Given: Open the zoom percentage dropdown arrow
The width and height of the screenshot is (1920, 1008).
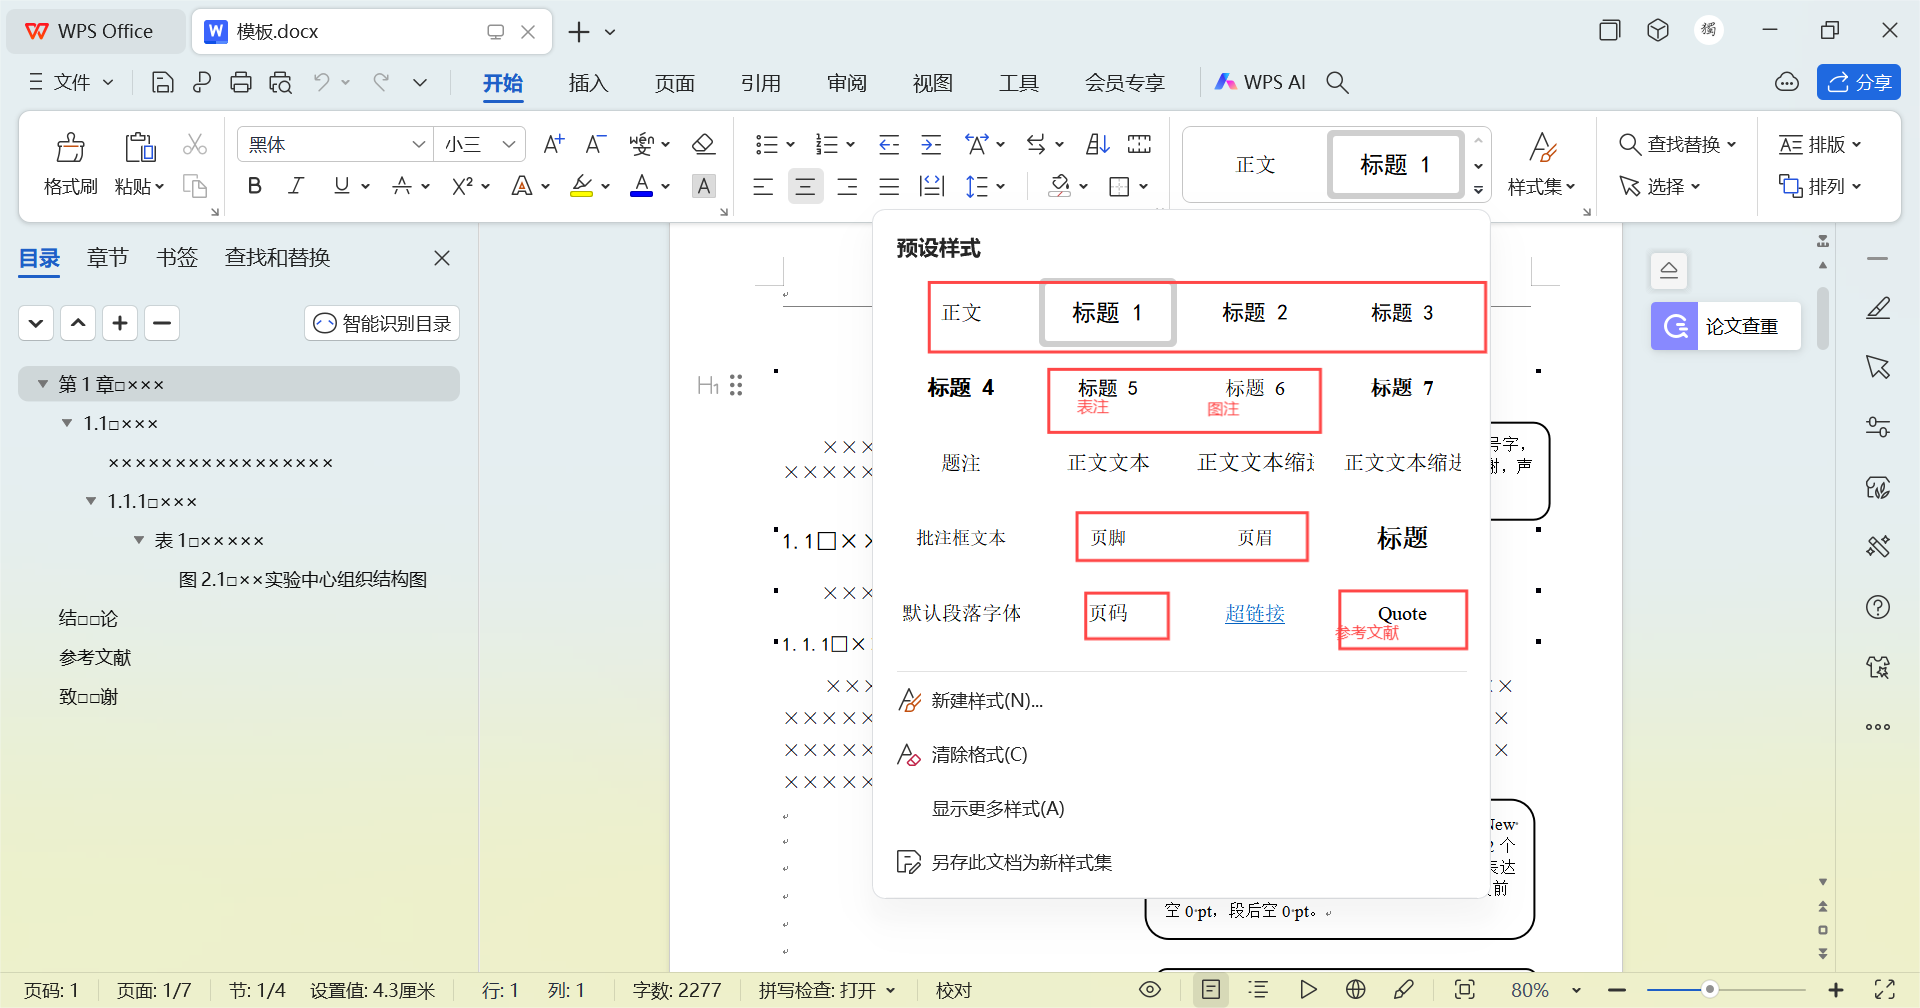Looking at the screenshot, I should click(1577, 991).
